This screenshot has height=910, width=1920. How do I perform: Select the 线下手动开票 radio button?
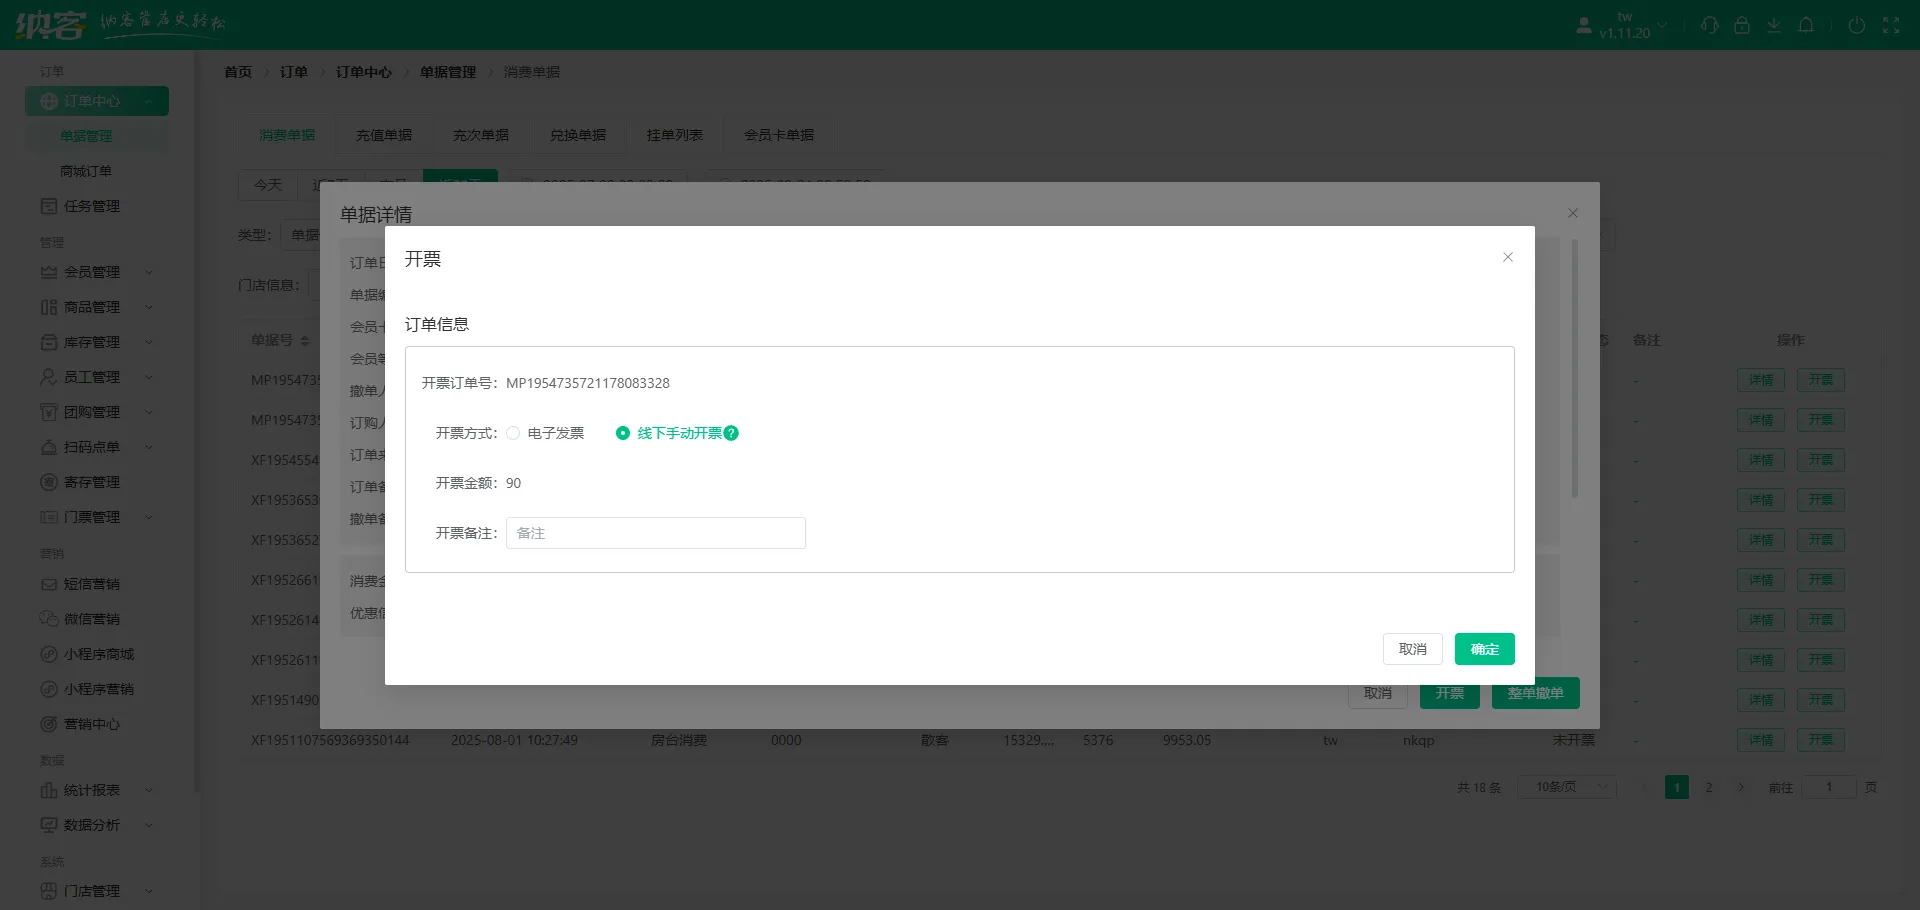point(623,433)
